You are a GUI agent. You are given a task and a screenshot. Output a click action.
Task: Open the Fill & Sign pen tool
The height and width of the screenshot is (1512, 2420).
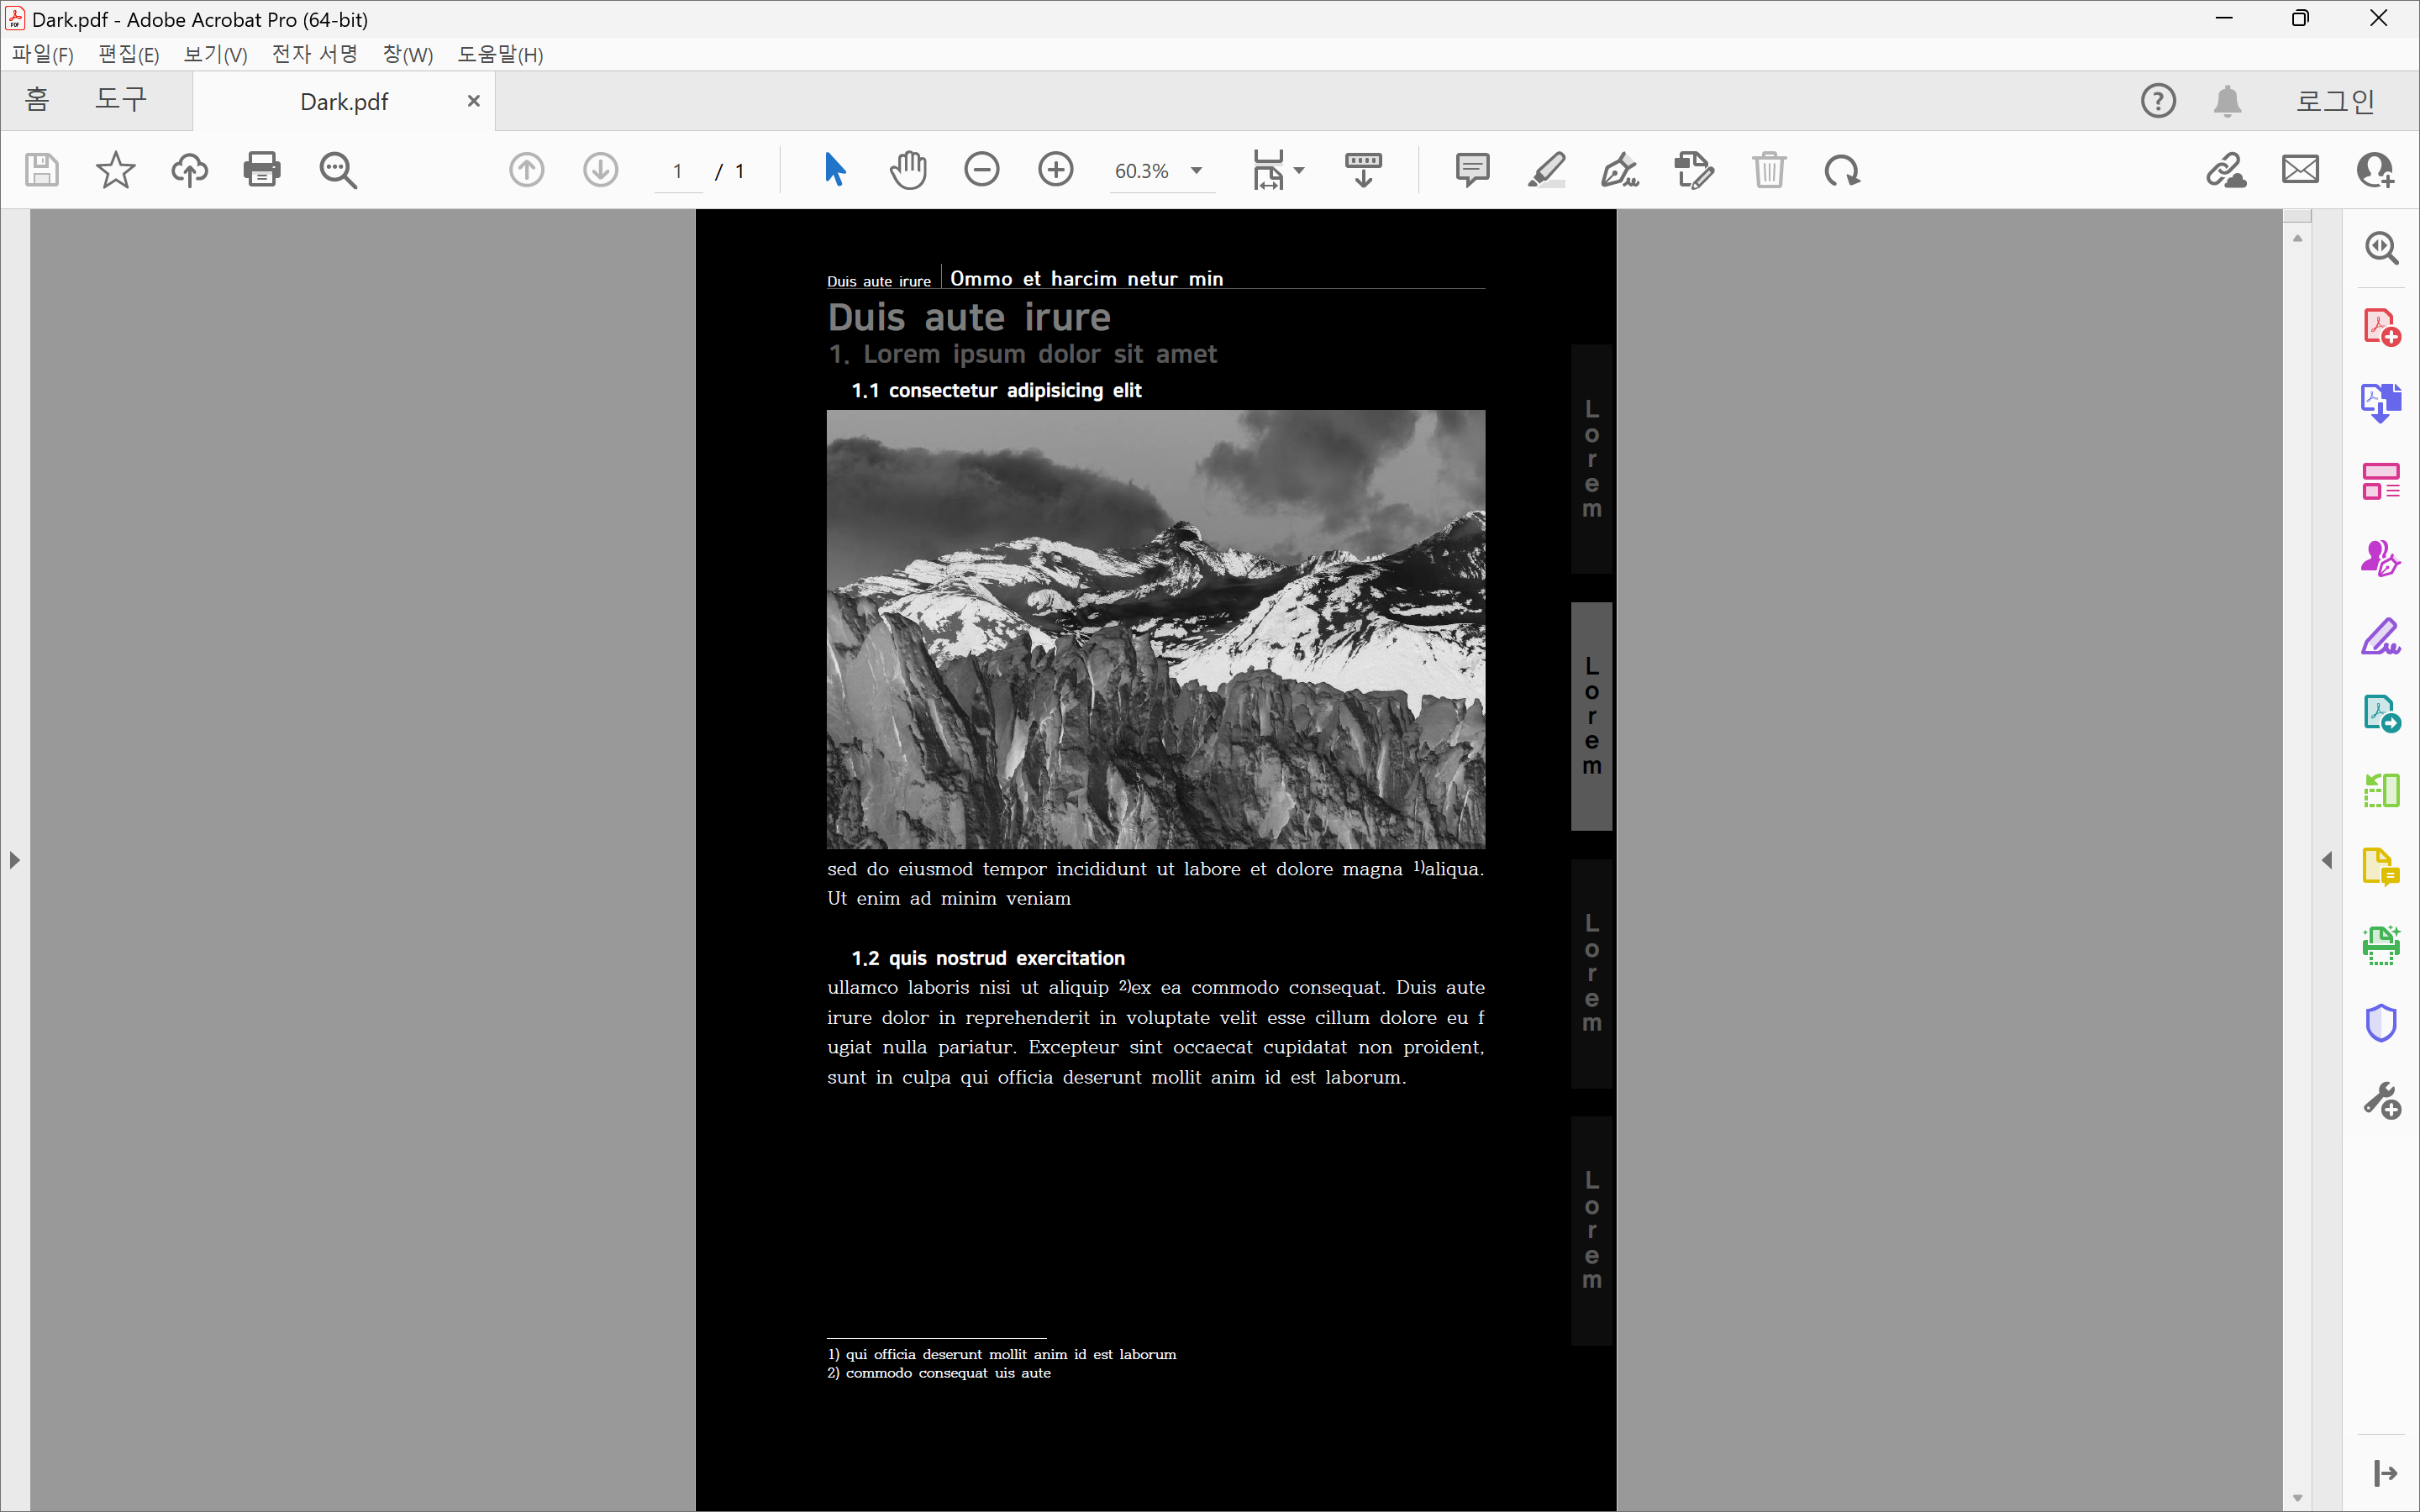click(2381, 637)
